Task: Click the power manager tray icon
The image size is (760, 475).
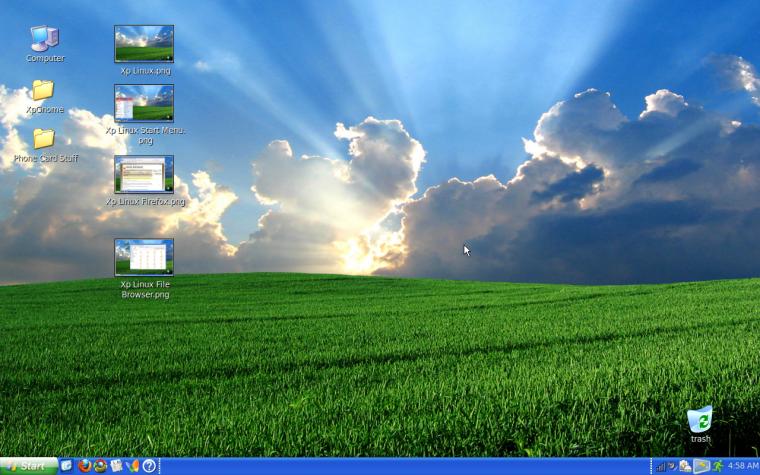Action: [672, 466]
